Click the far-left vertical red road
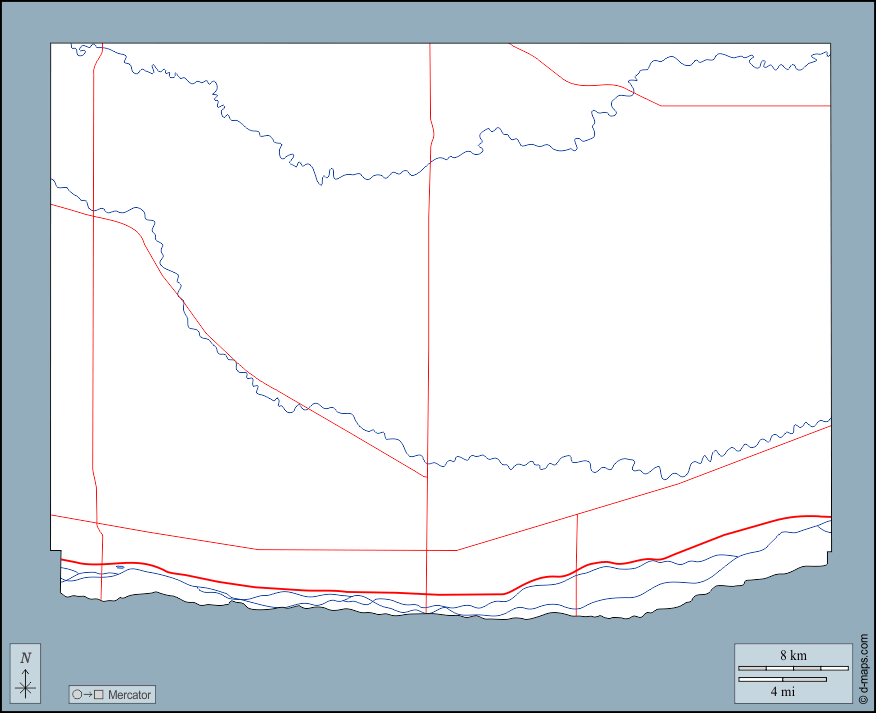This screenshot has height=713, width=876. (92, 300)
